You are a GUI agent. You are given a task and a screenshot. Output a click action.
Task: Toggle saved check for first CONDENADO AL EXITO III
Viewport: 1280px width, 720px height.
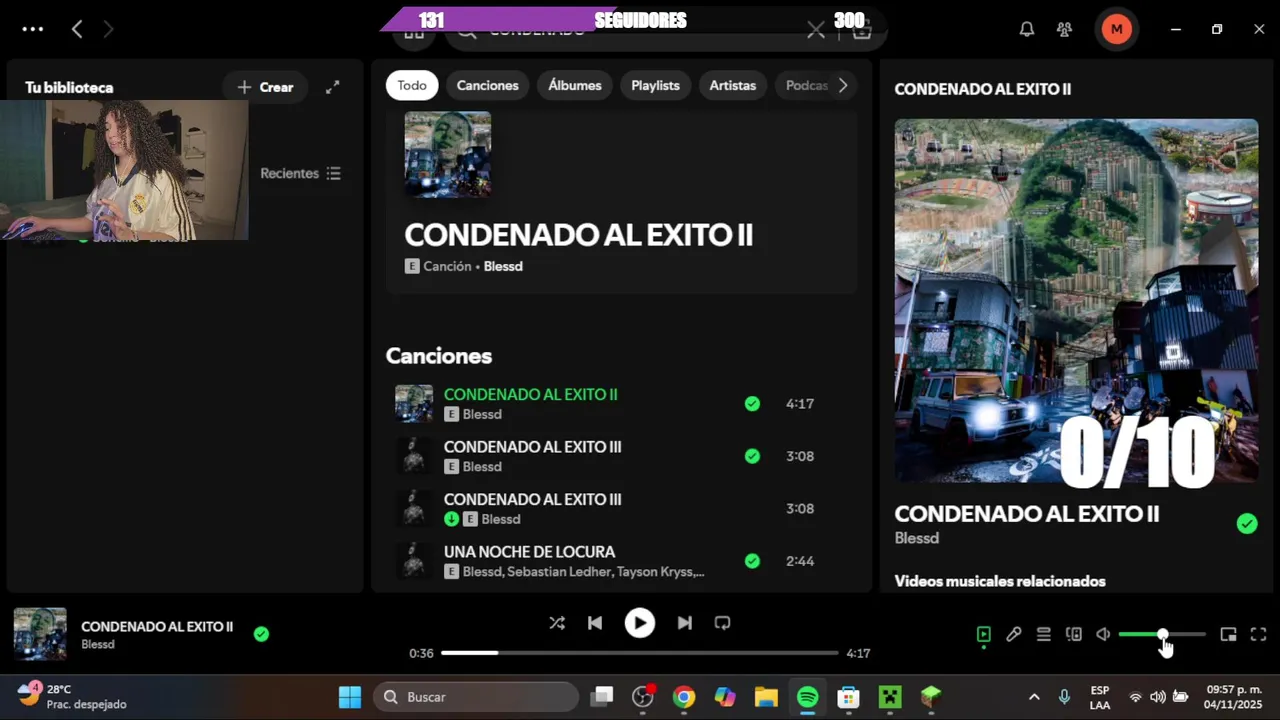[x=752, y=456]
